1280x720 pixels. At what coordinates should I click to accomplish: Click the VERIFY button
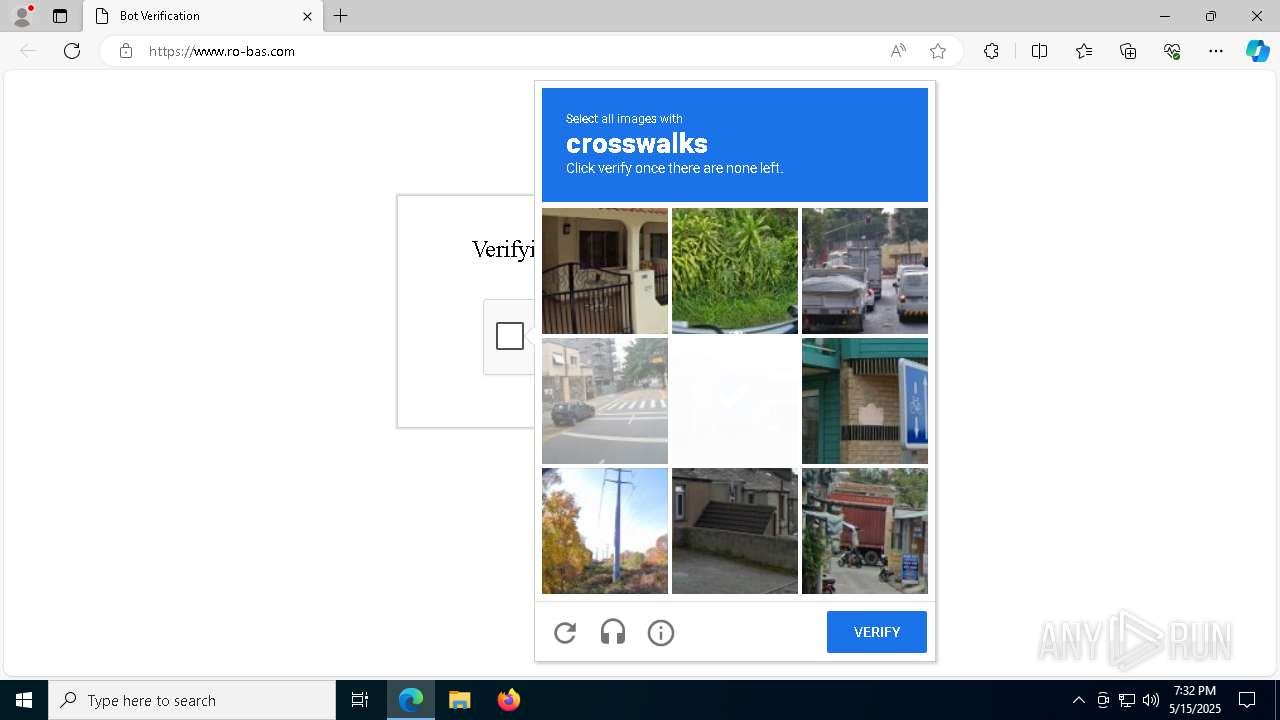pos(877,632)
